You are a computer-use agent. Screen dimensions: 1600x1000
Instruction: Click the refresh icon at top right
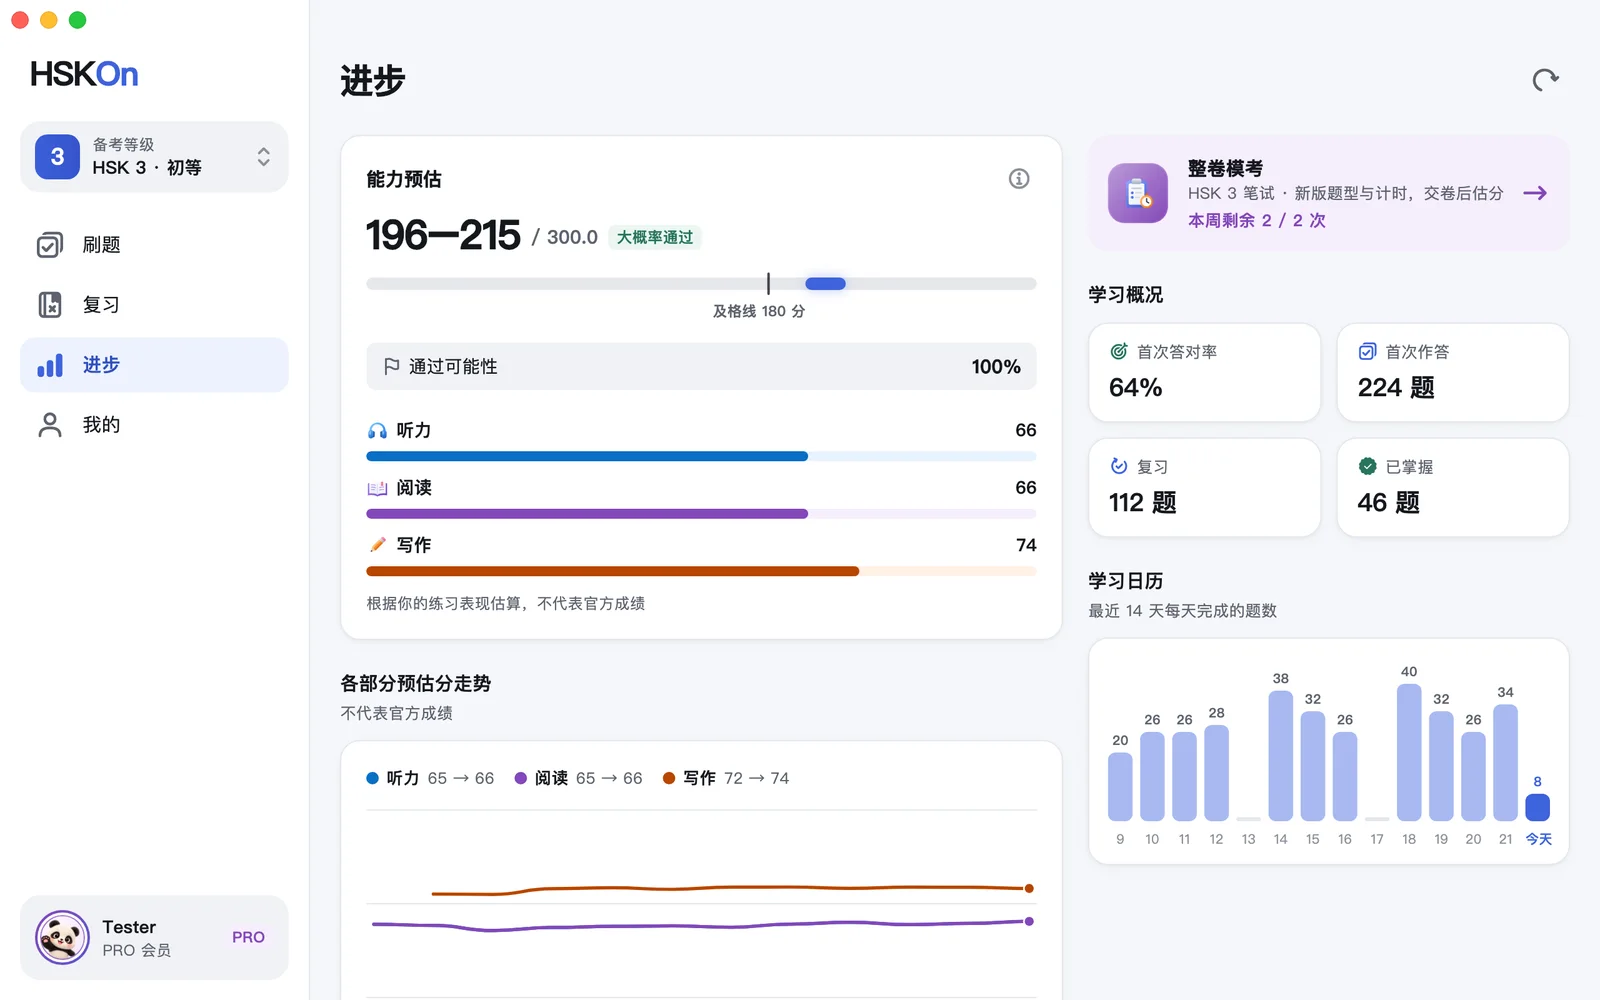1545,80
